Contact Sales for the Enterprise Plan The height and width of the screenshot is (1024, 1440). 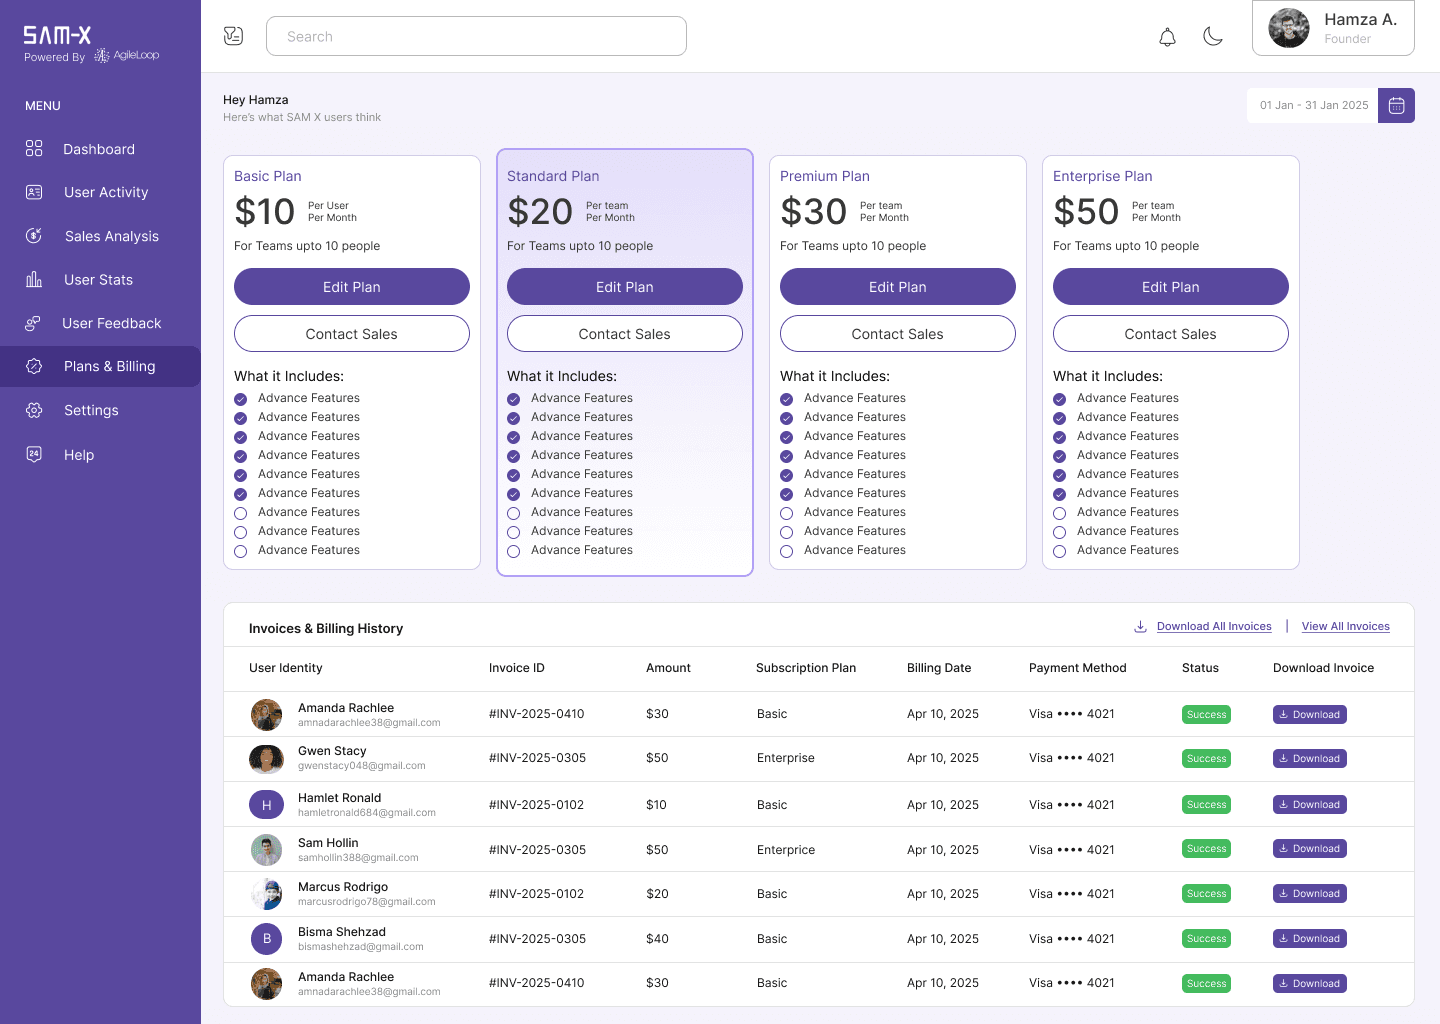click(1171, 334)
